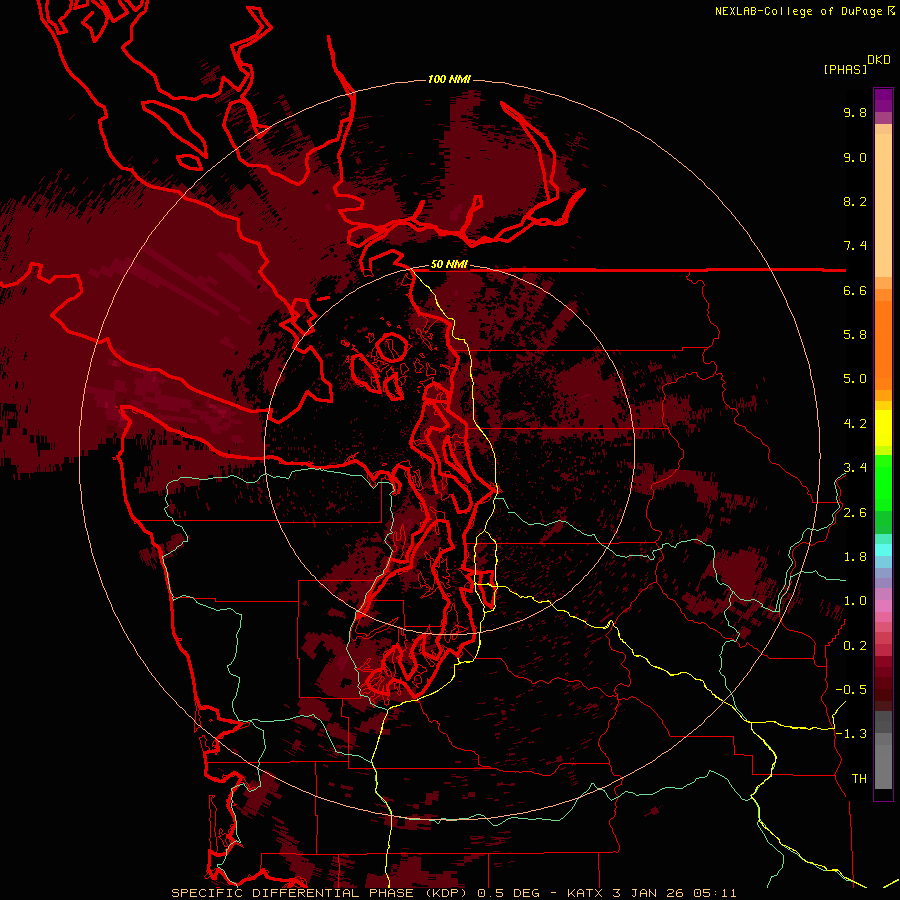
Task: Click the TH threshold label on the scale
Action: point(859,779)
